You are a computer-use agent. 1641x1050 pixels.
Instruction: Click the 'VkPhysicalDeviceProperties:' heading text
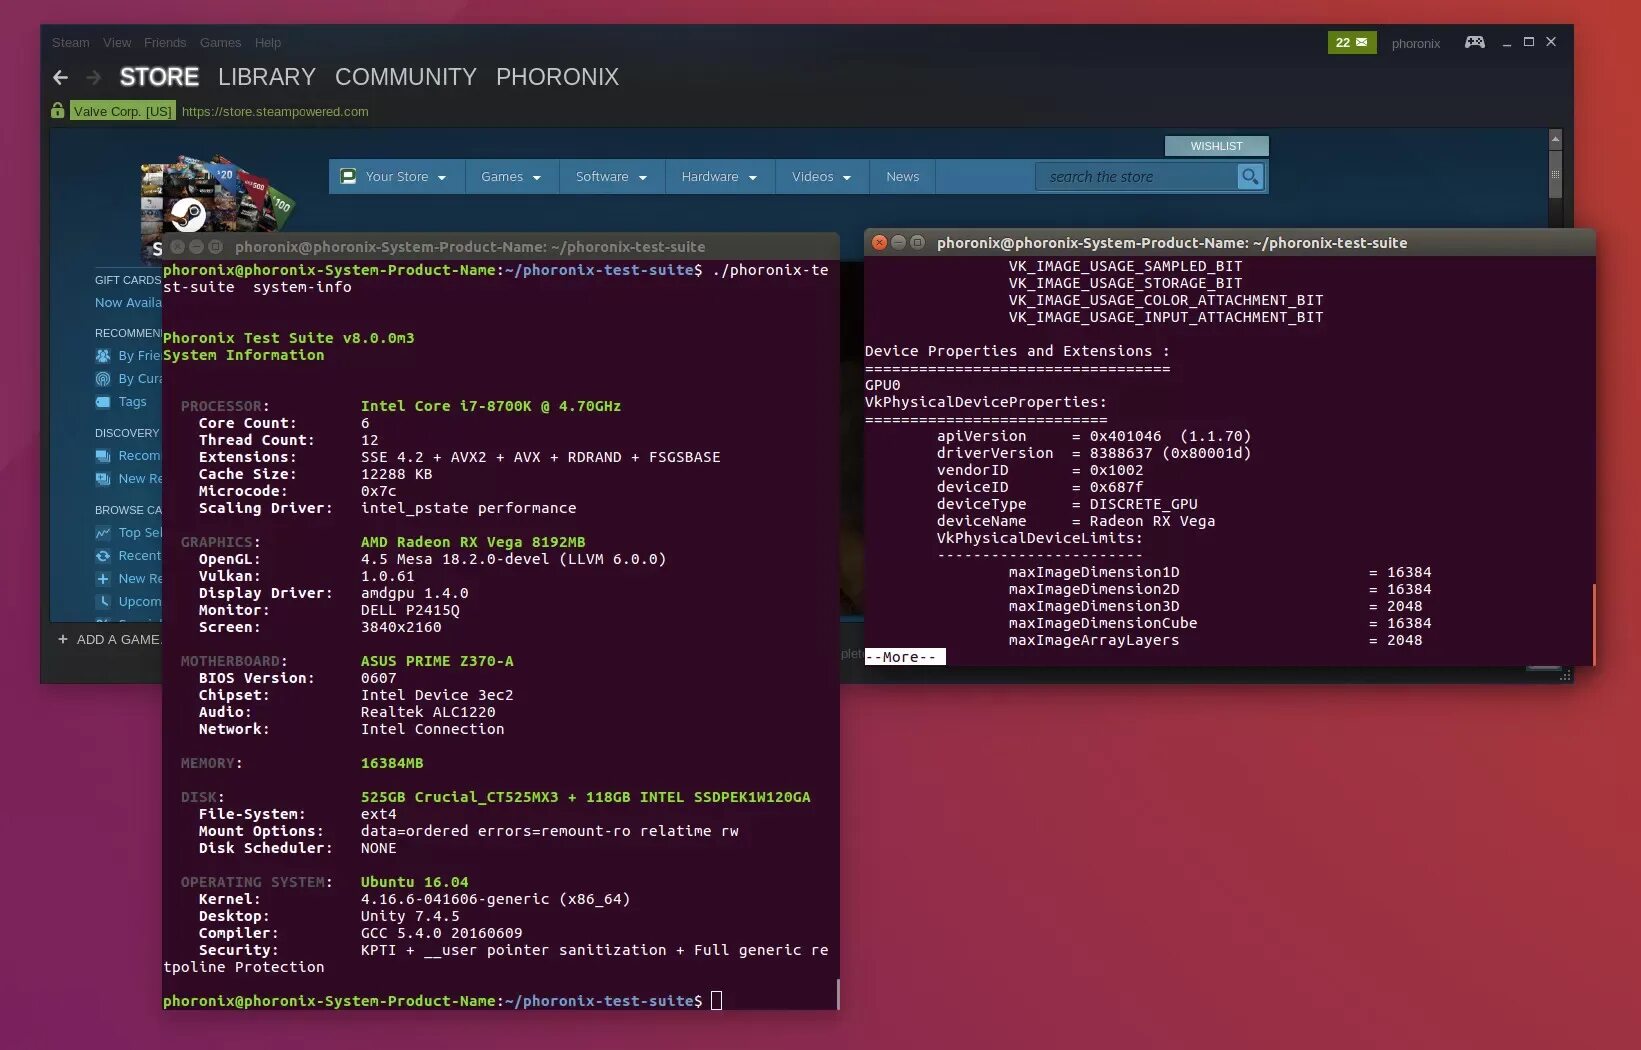[x=986, y=402]
